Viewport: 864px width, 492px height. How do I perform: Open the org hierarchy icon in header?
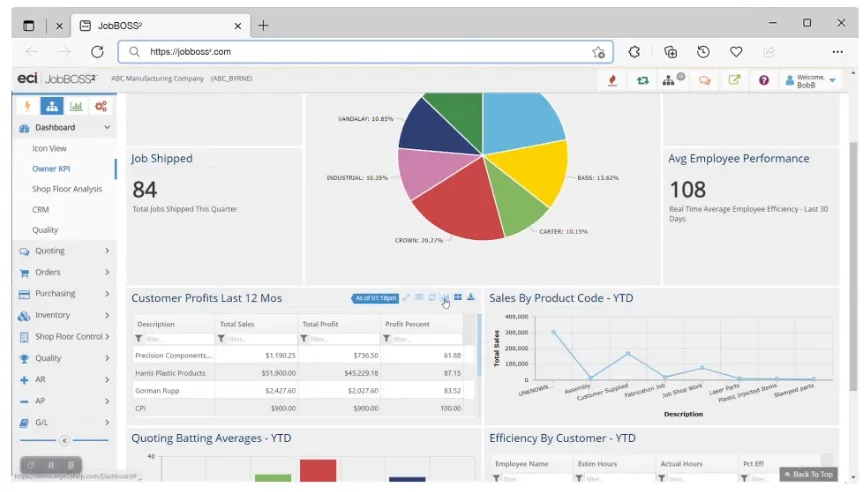pos(668,80)
